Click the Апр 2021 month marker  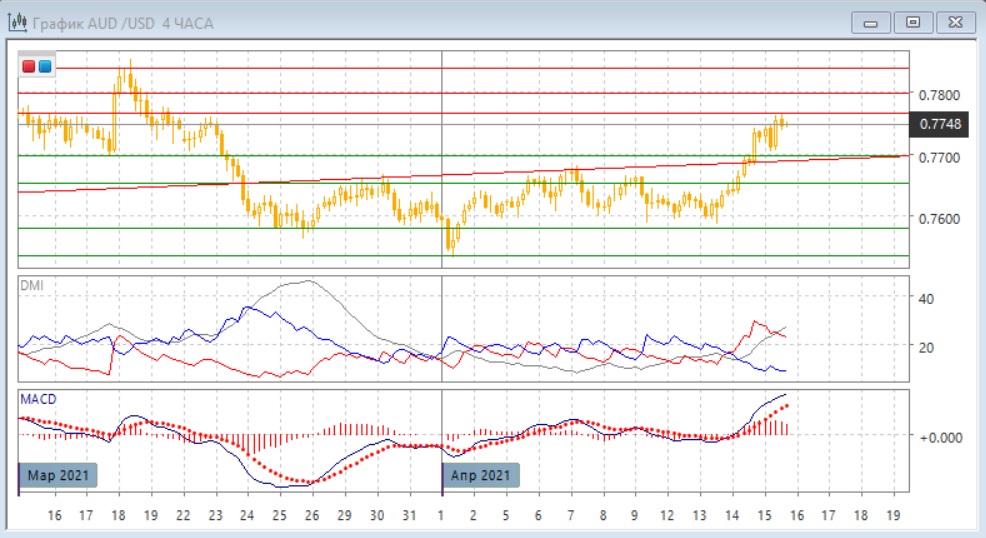pyautogui.click(x=482, y=475)
